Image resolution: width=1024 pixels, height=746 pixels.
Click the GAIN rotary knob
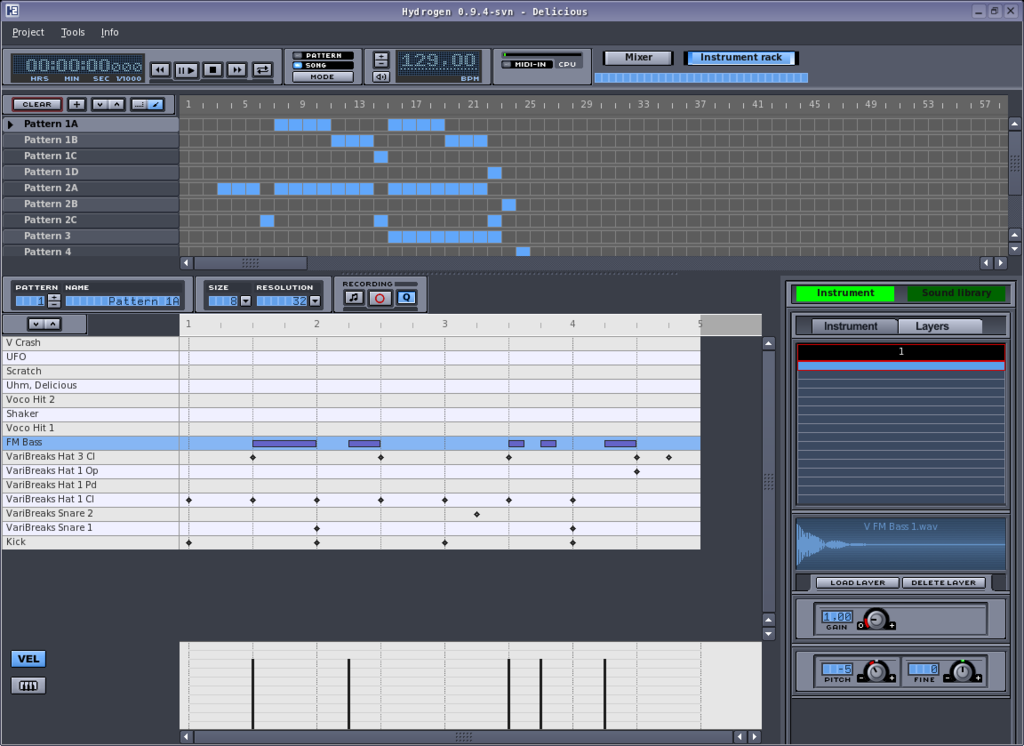pos(876,620)
